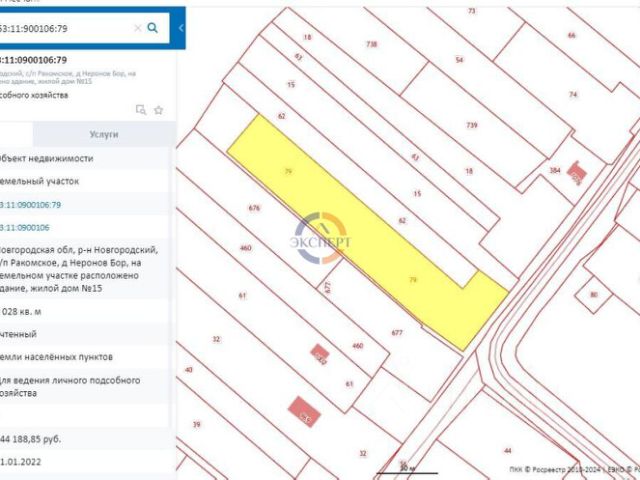Click parcel 80 small square plot

[594, 294]
